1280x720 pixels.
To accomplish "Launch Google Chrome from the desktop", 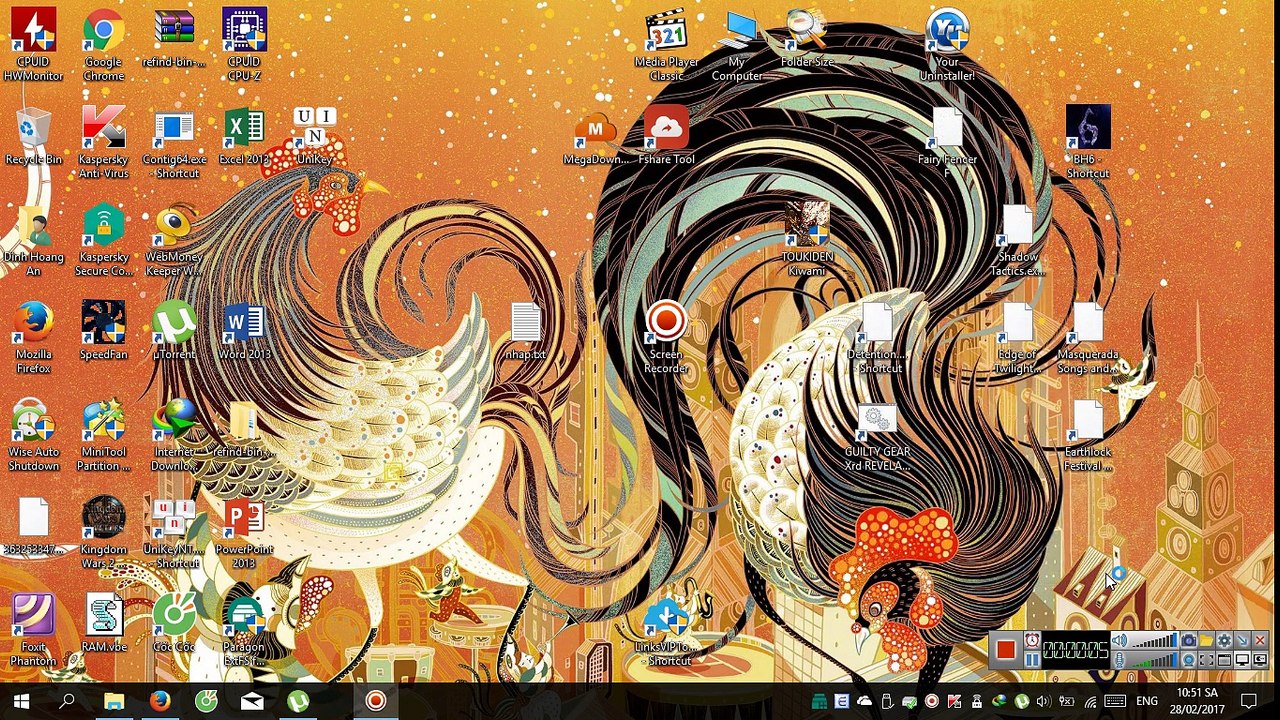I will click(104, 45).
